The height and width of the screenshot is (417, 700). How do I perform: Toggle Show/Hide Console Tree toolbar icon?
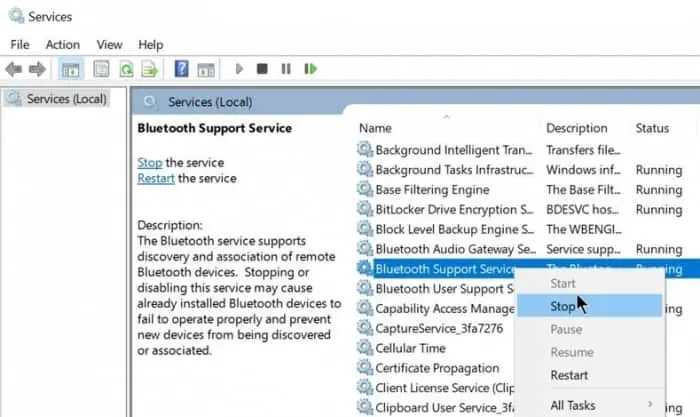click(71, 69)
